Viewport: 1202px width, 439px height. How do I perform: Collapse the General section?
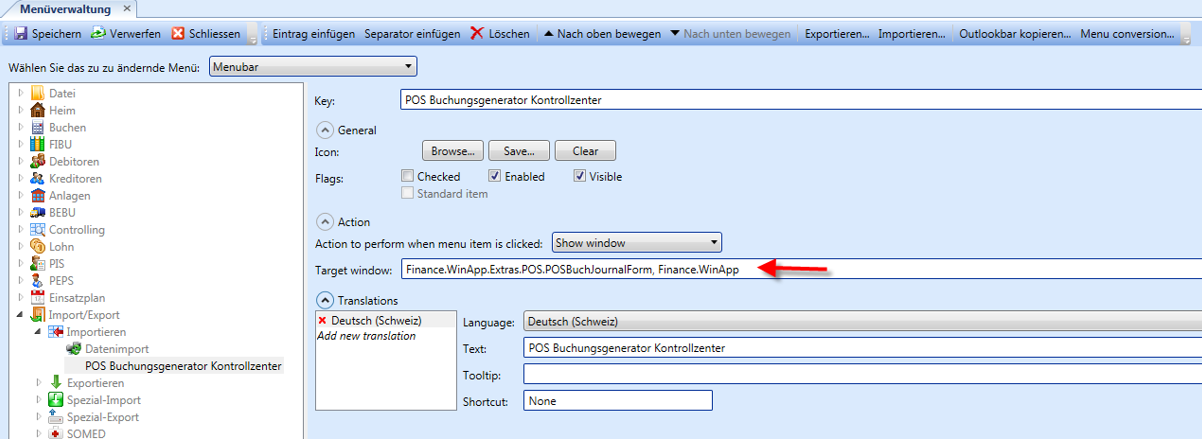tap(324, 130)
